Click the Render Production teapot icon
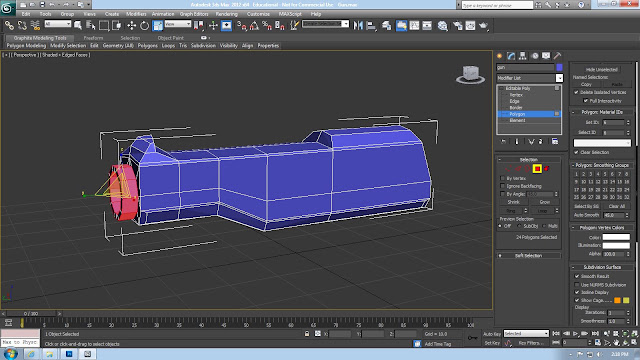This screenshot has width=640, height=360. tap(484, 26)
